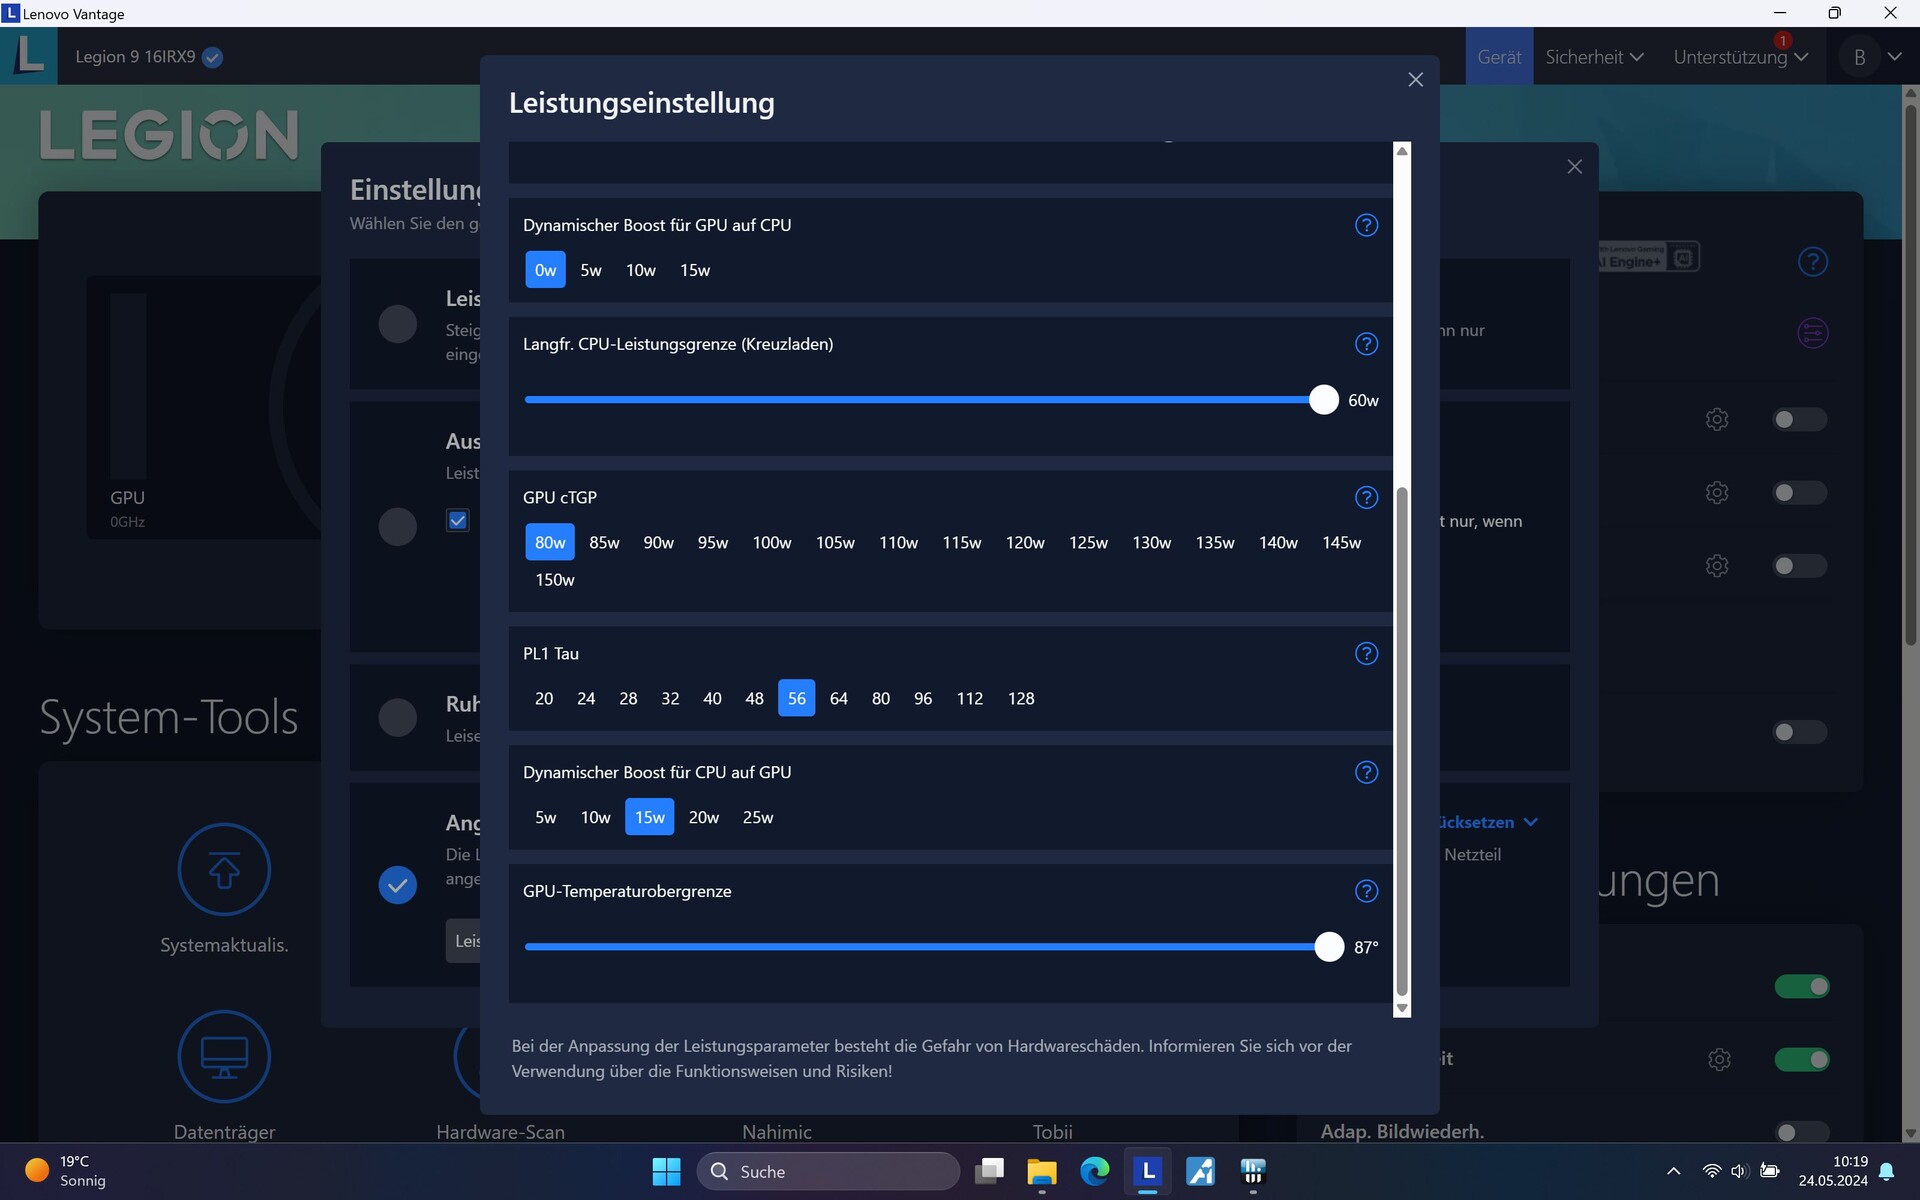This screenshot has height=1200, width=1920.
Task: Open the Datenträger monitor icon
Action: pyautogui.click(x=224, y=1056)
